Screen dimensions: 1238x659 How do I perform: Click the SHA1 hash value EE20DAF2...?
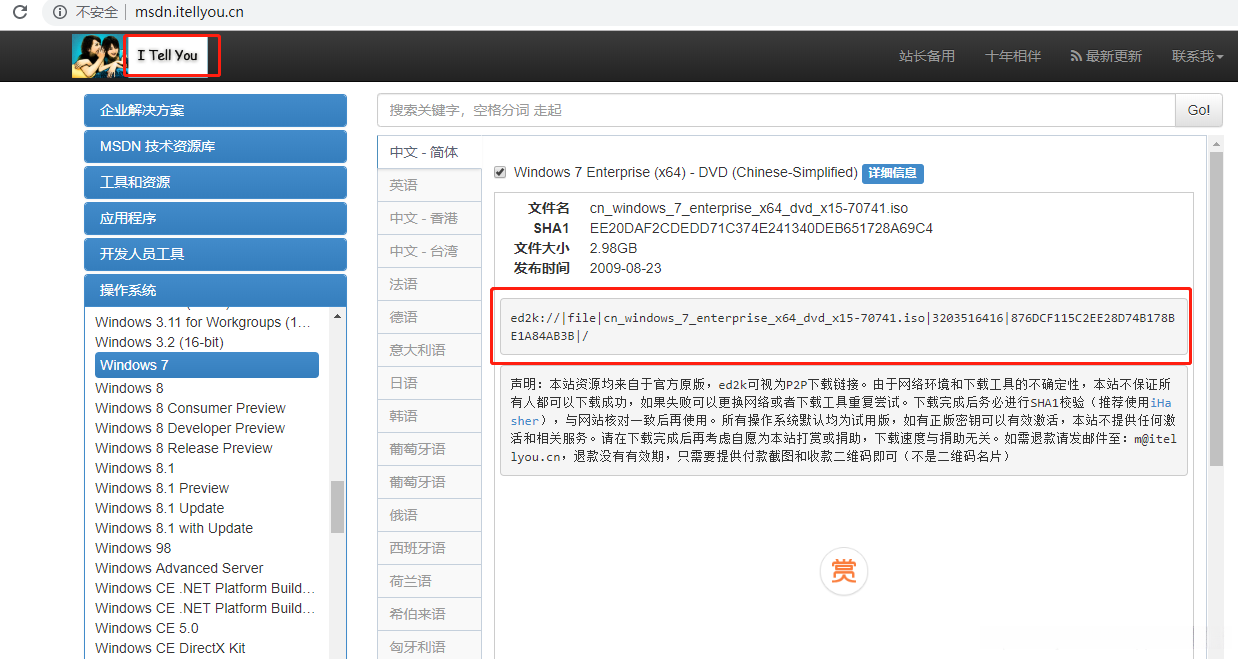tap(761, 228)
